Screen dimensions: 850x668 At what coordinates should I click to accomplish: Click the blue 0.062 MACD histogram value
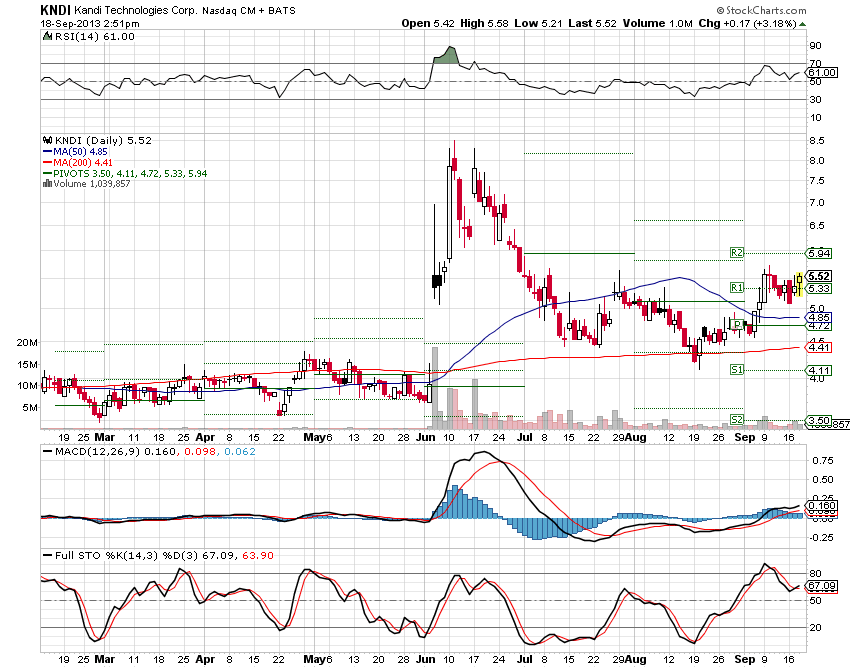tap(240, 452)
